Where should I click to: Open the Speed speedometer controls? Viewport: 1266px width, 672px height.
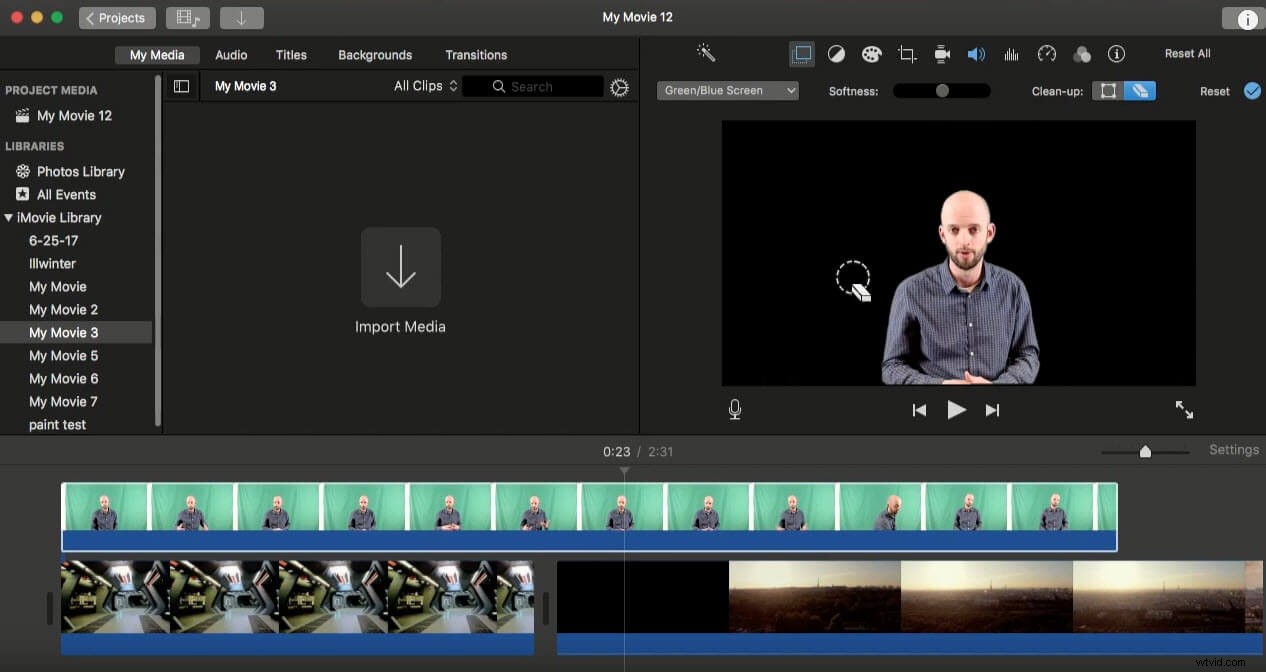[x=1046, y=53]
